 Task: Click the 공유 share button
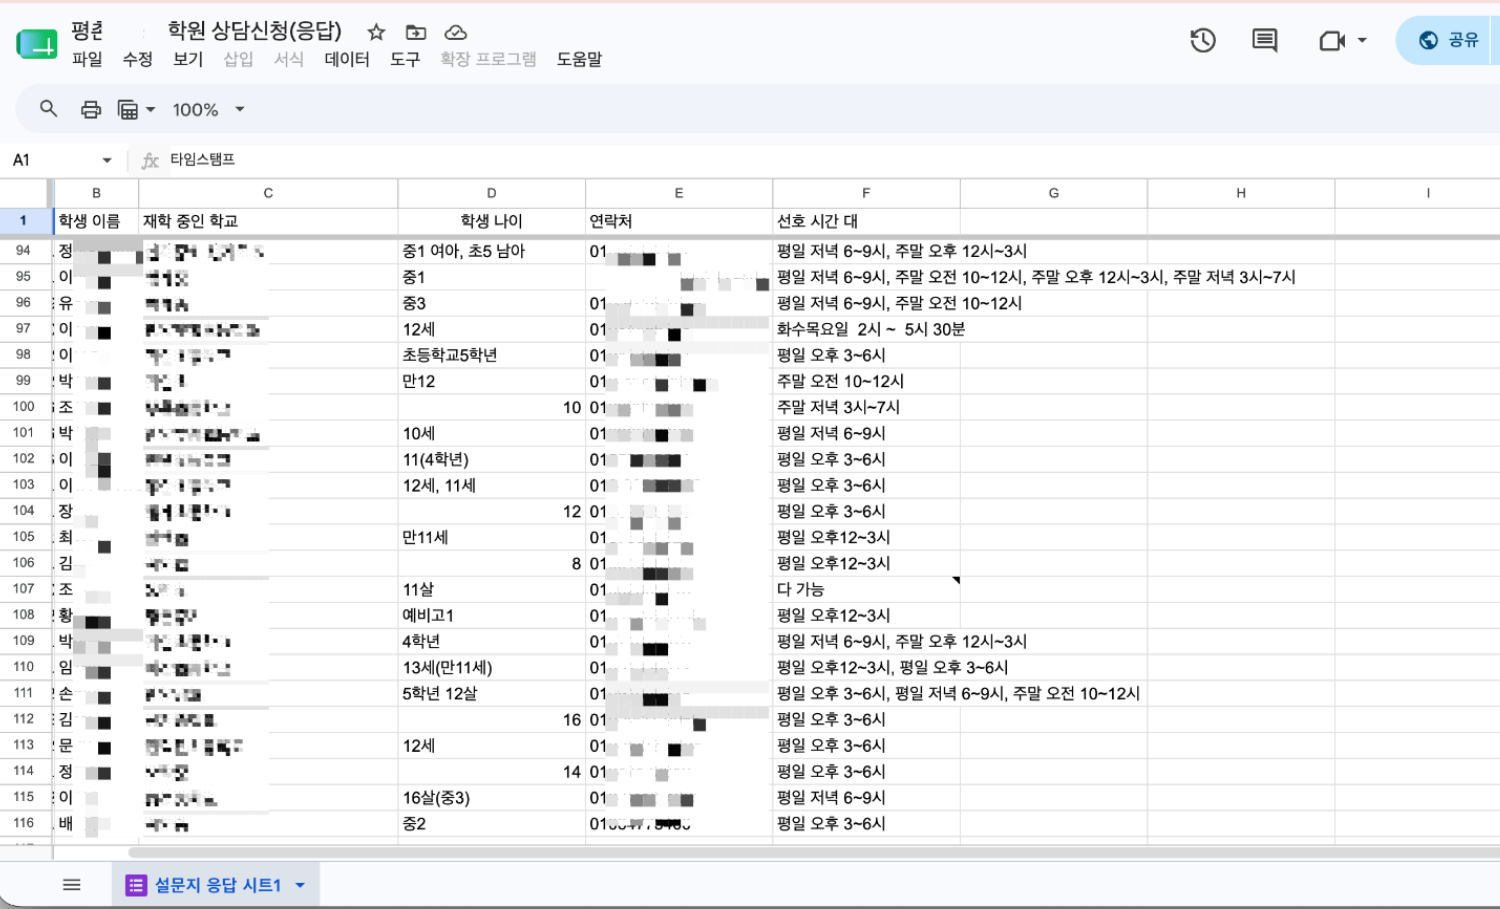click(1449, 40)
